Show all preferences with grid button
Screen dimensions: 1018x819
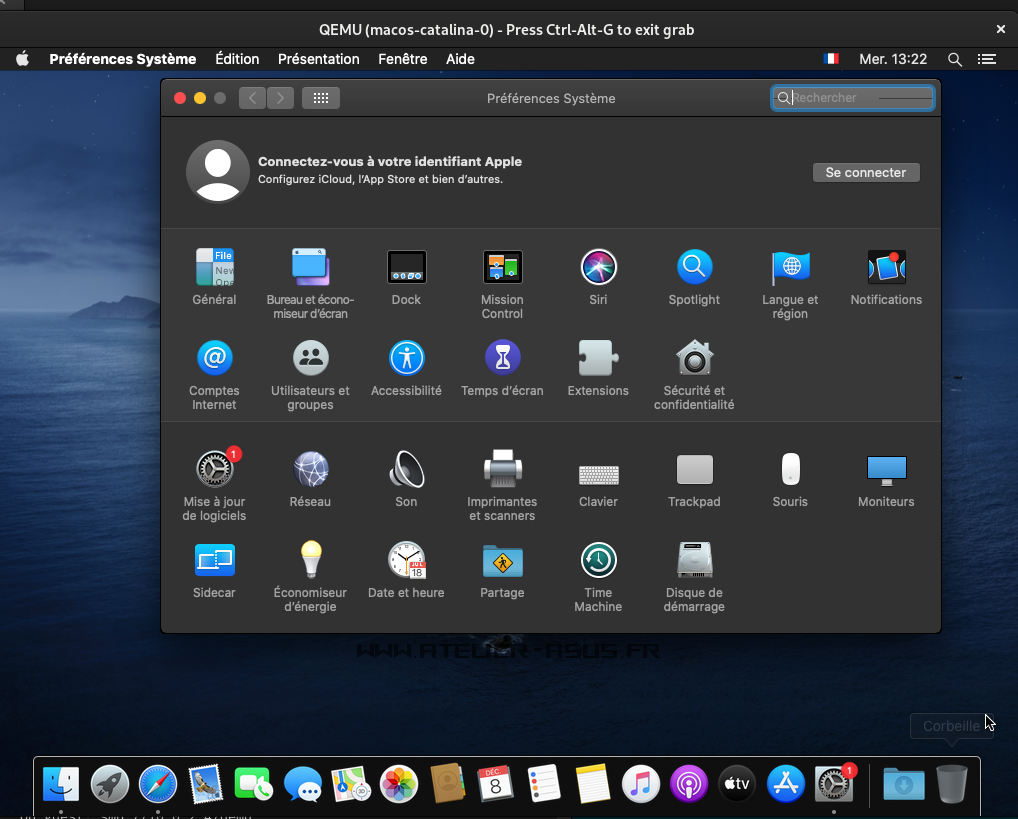(x=321, y=98)
